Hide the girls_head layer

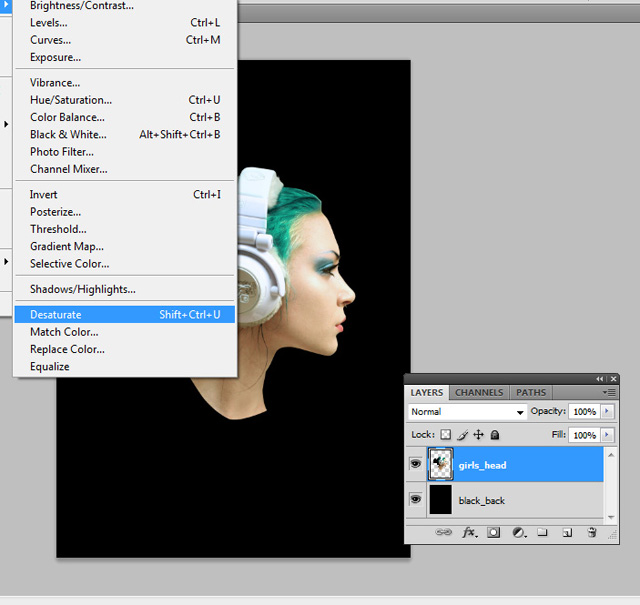click(x=415, y=465)
